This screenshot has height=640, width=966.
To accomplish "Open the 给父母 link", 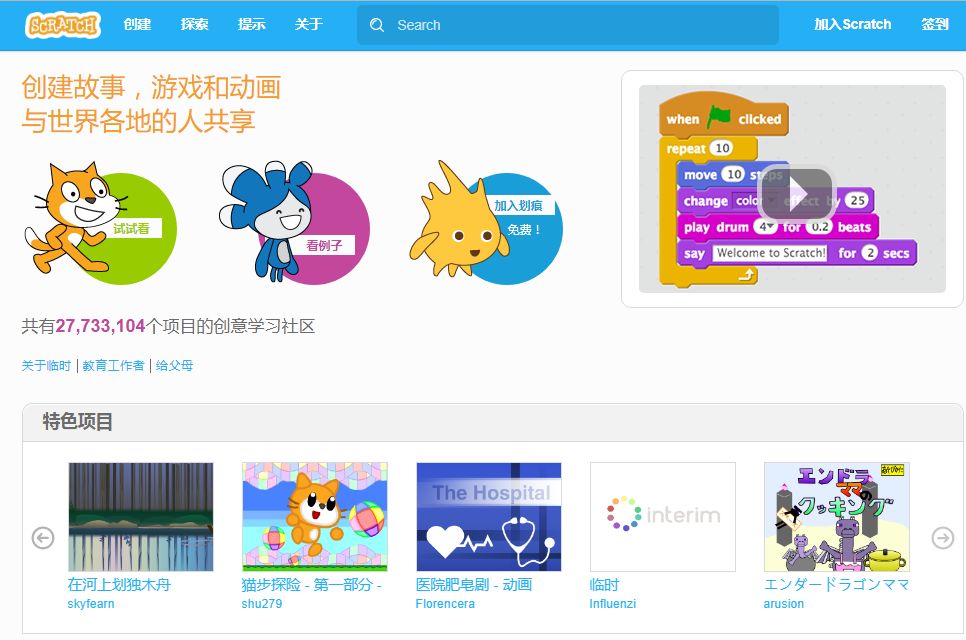I will point(174,366).
